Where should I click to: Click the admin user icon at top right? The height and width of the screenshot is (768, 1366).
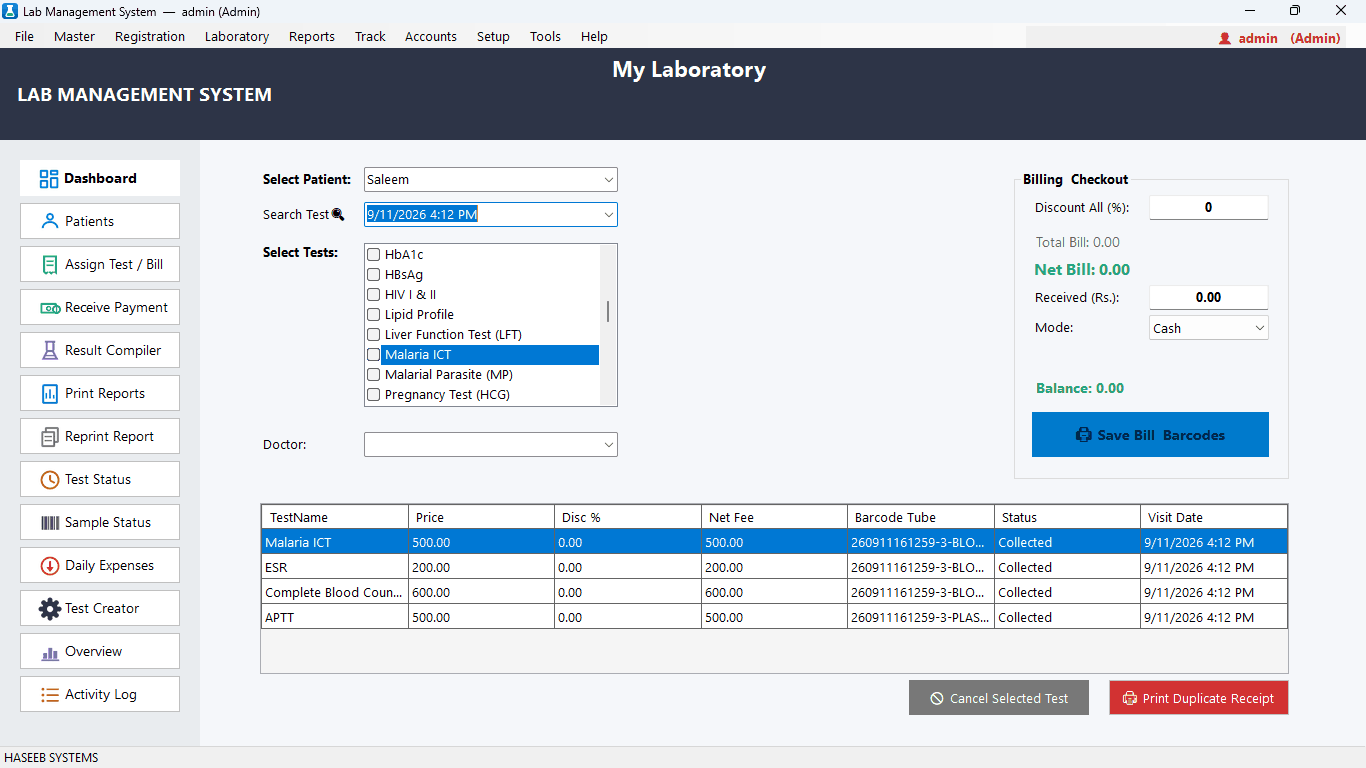coord(1225,38)
